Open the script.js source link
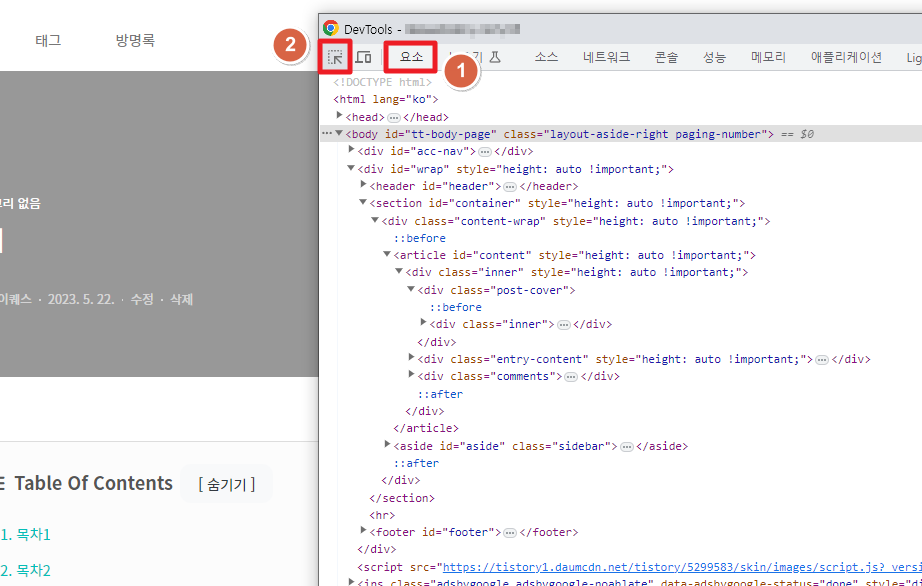 pos(682,567)
